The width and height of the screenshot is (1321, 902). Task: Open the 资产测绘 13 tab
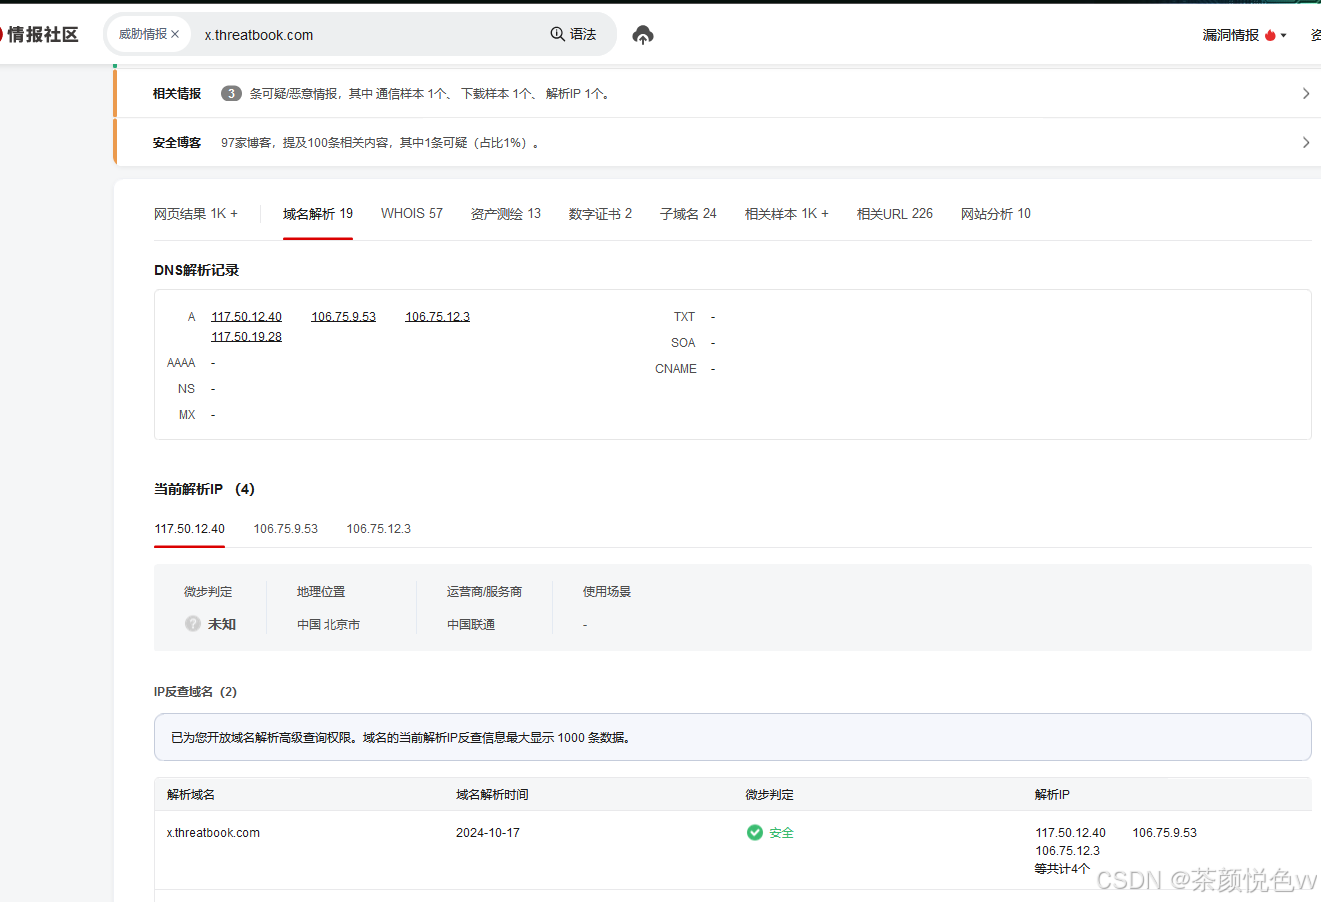506,214
